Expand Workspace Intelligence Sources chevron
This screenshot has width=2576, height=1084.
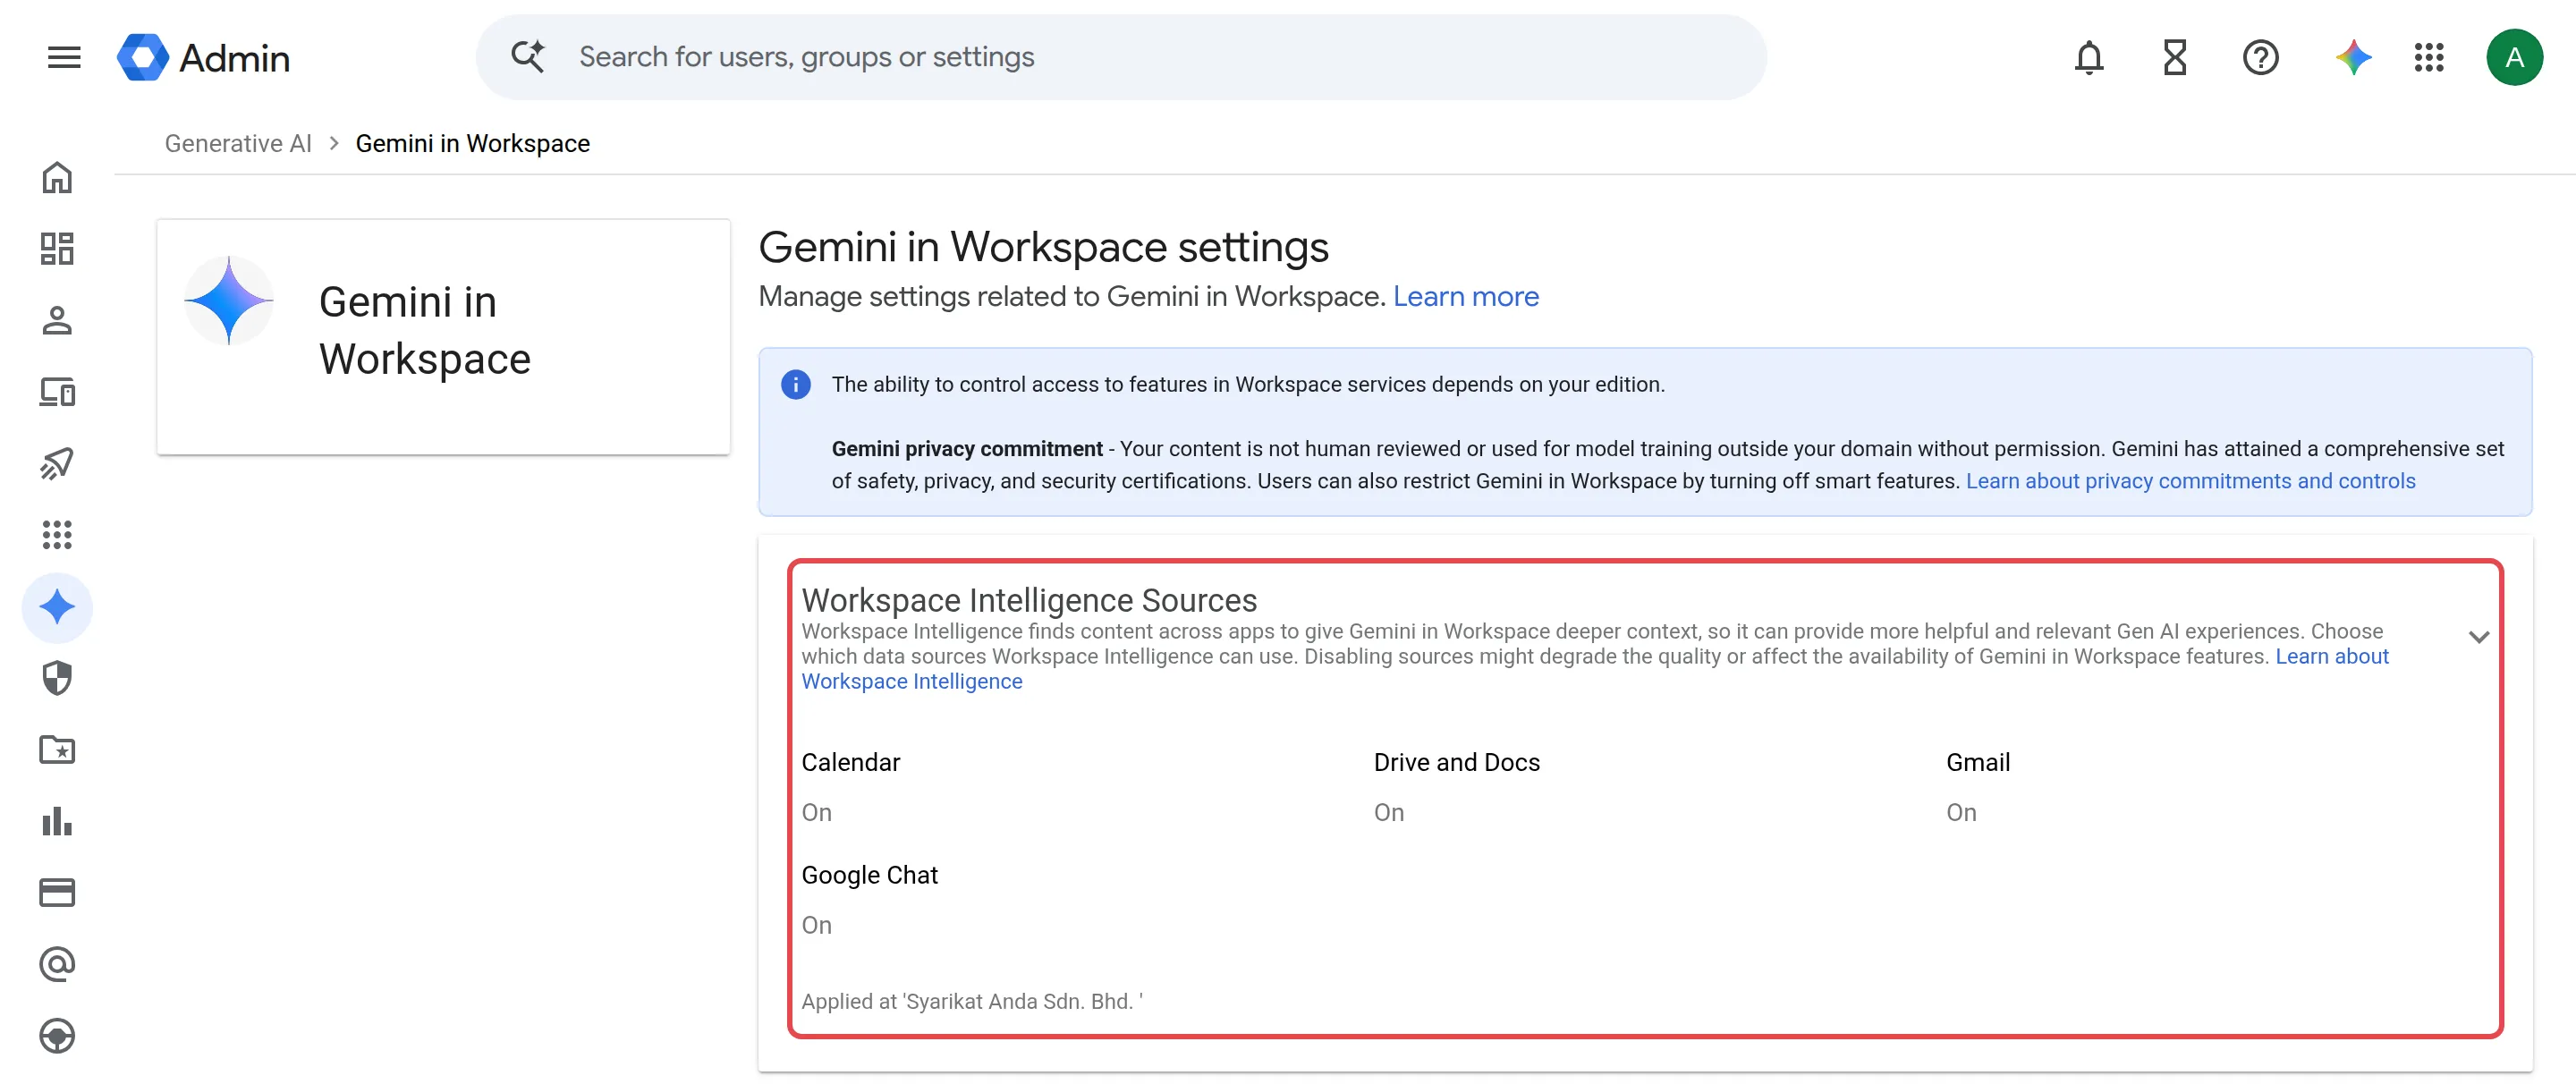tap(2478, 637)
